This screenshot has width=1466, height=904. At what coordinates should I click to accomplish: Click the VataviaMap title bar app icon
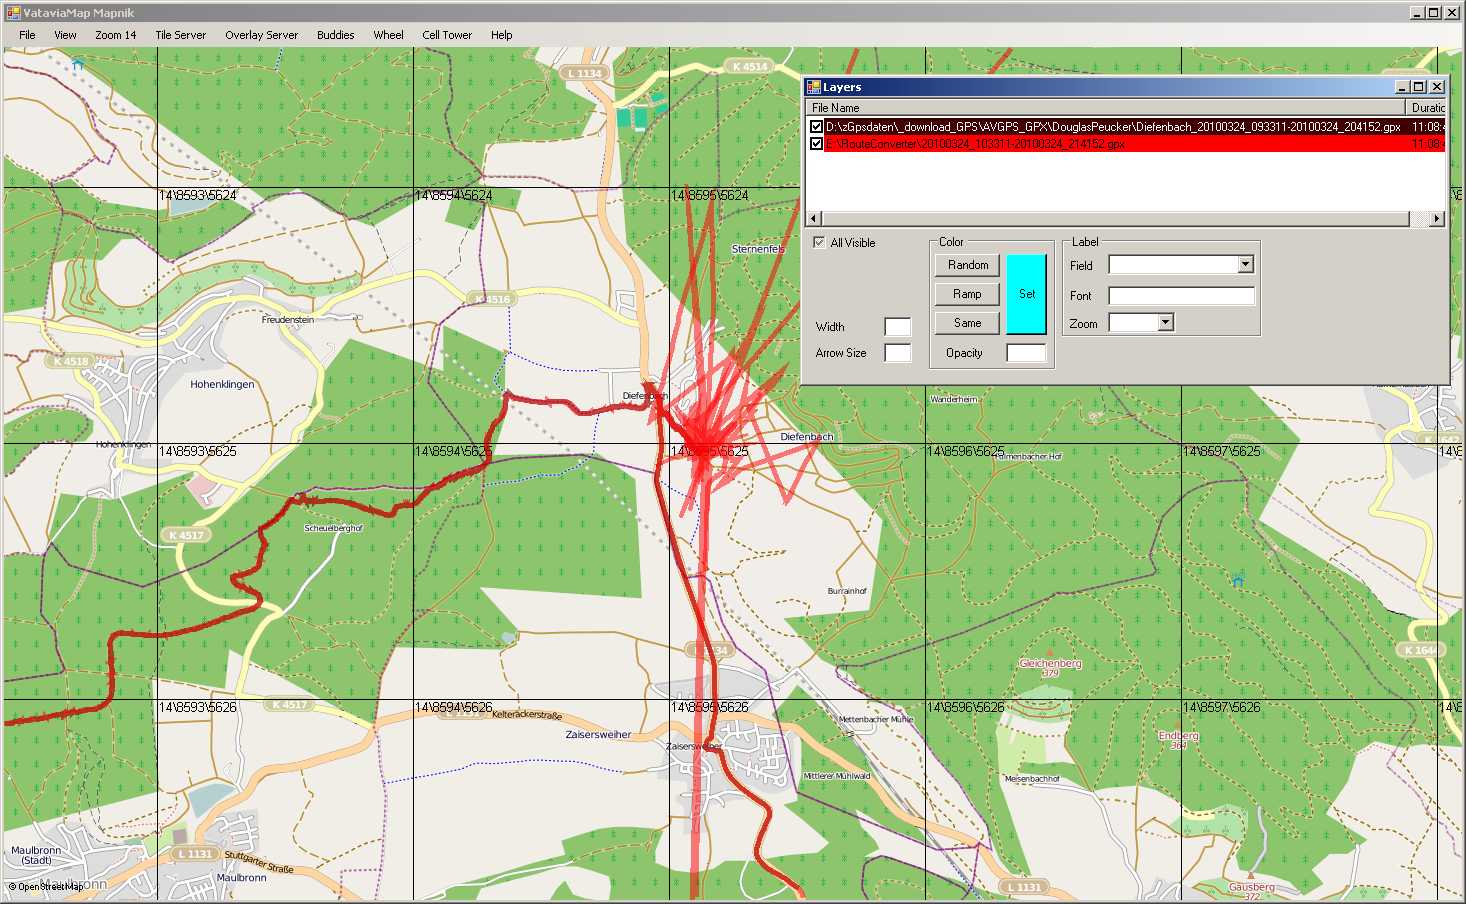point(12,12)
